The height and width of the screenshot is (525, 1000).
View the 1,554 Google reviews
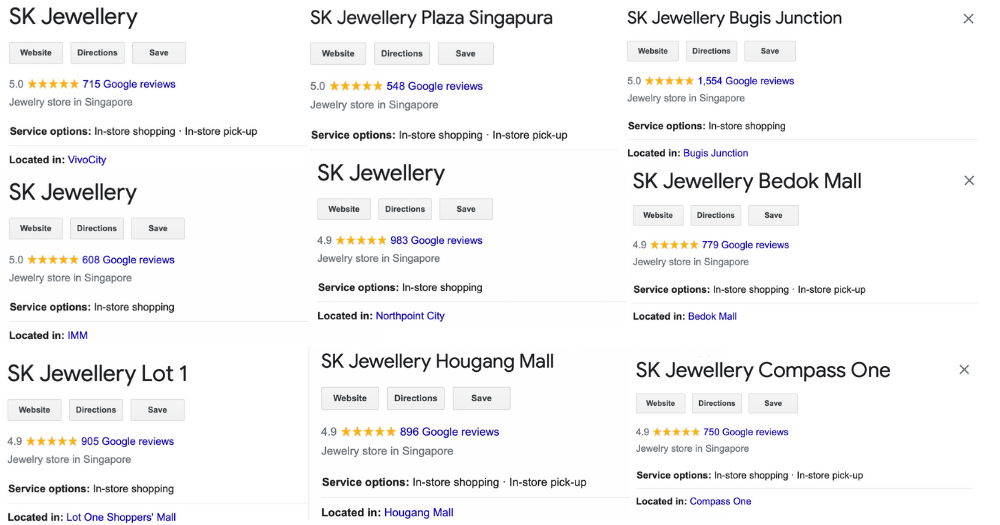pyautogui.click(x=746, y=81)
